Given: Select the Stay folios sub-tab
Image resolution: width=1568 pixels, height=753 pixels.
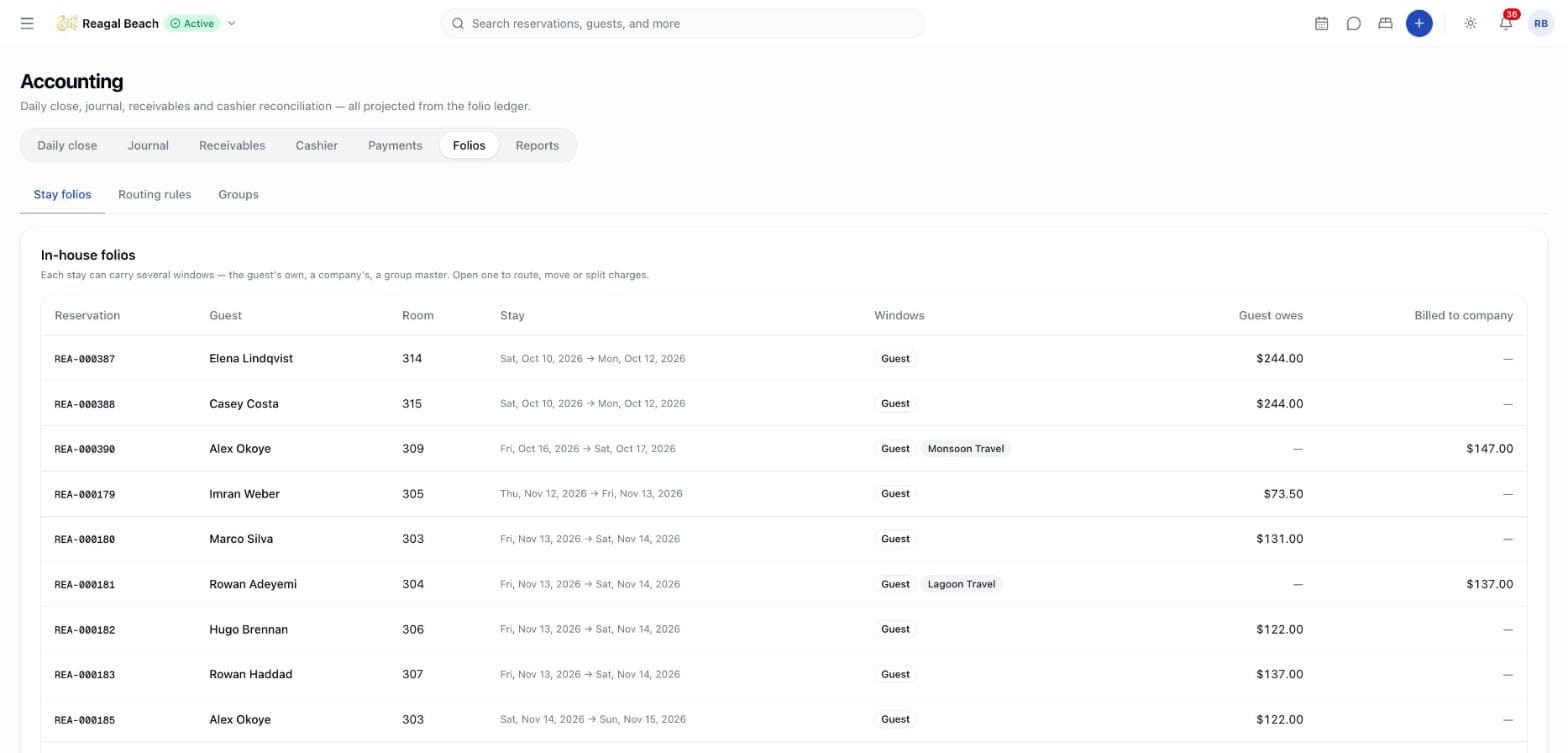Looking at the screenshot, I should click(62, 194).
